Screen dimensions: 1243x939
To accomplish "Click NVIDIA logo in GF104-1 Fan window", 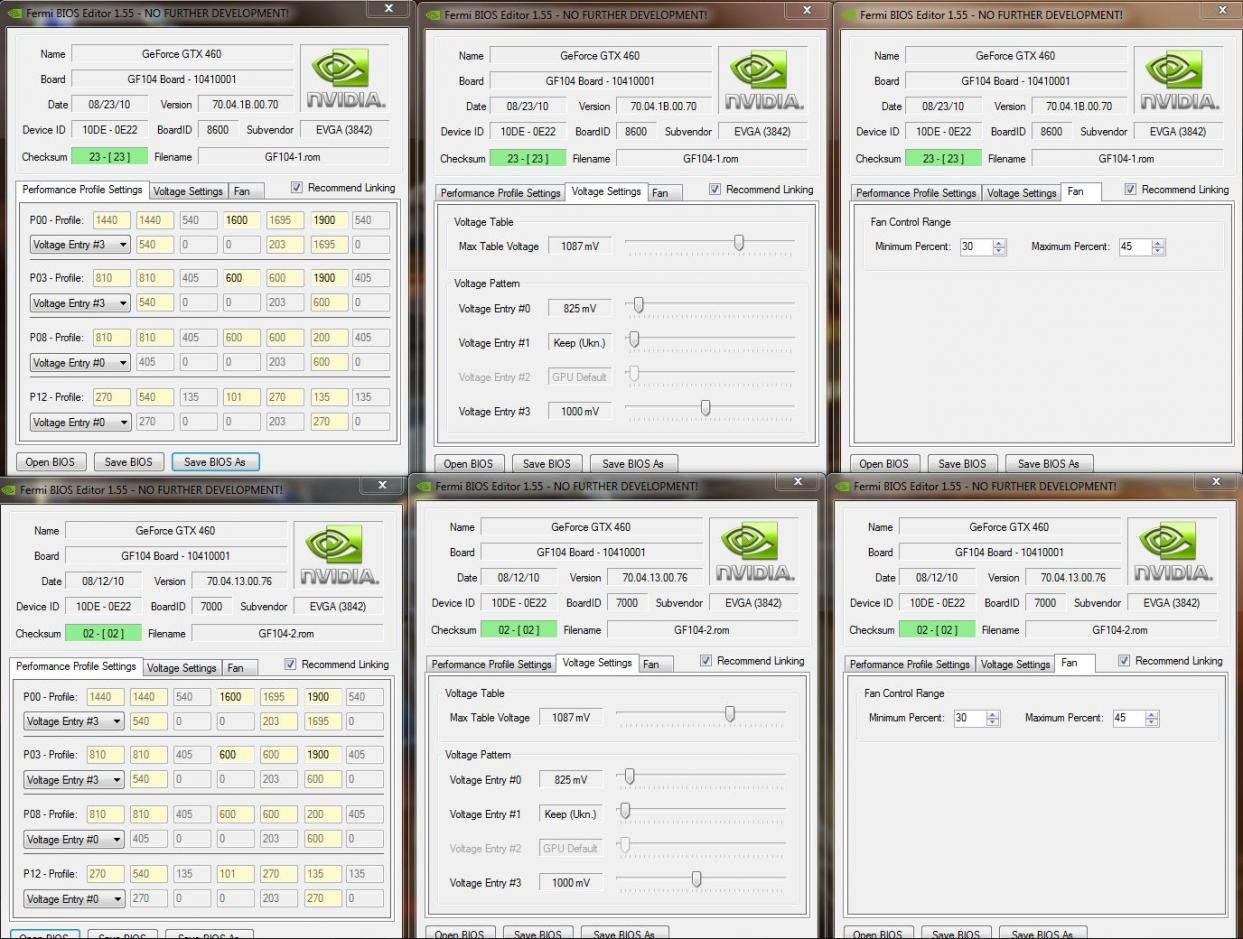I will point(1179,79).
